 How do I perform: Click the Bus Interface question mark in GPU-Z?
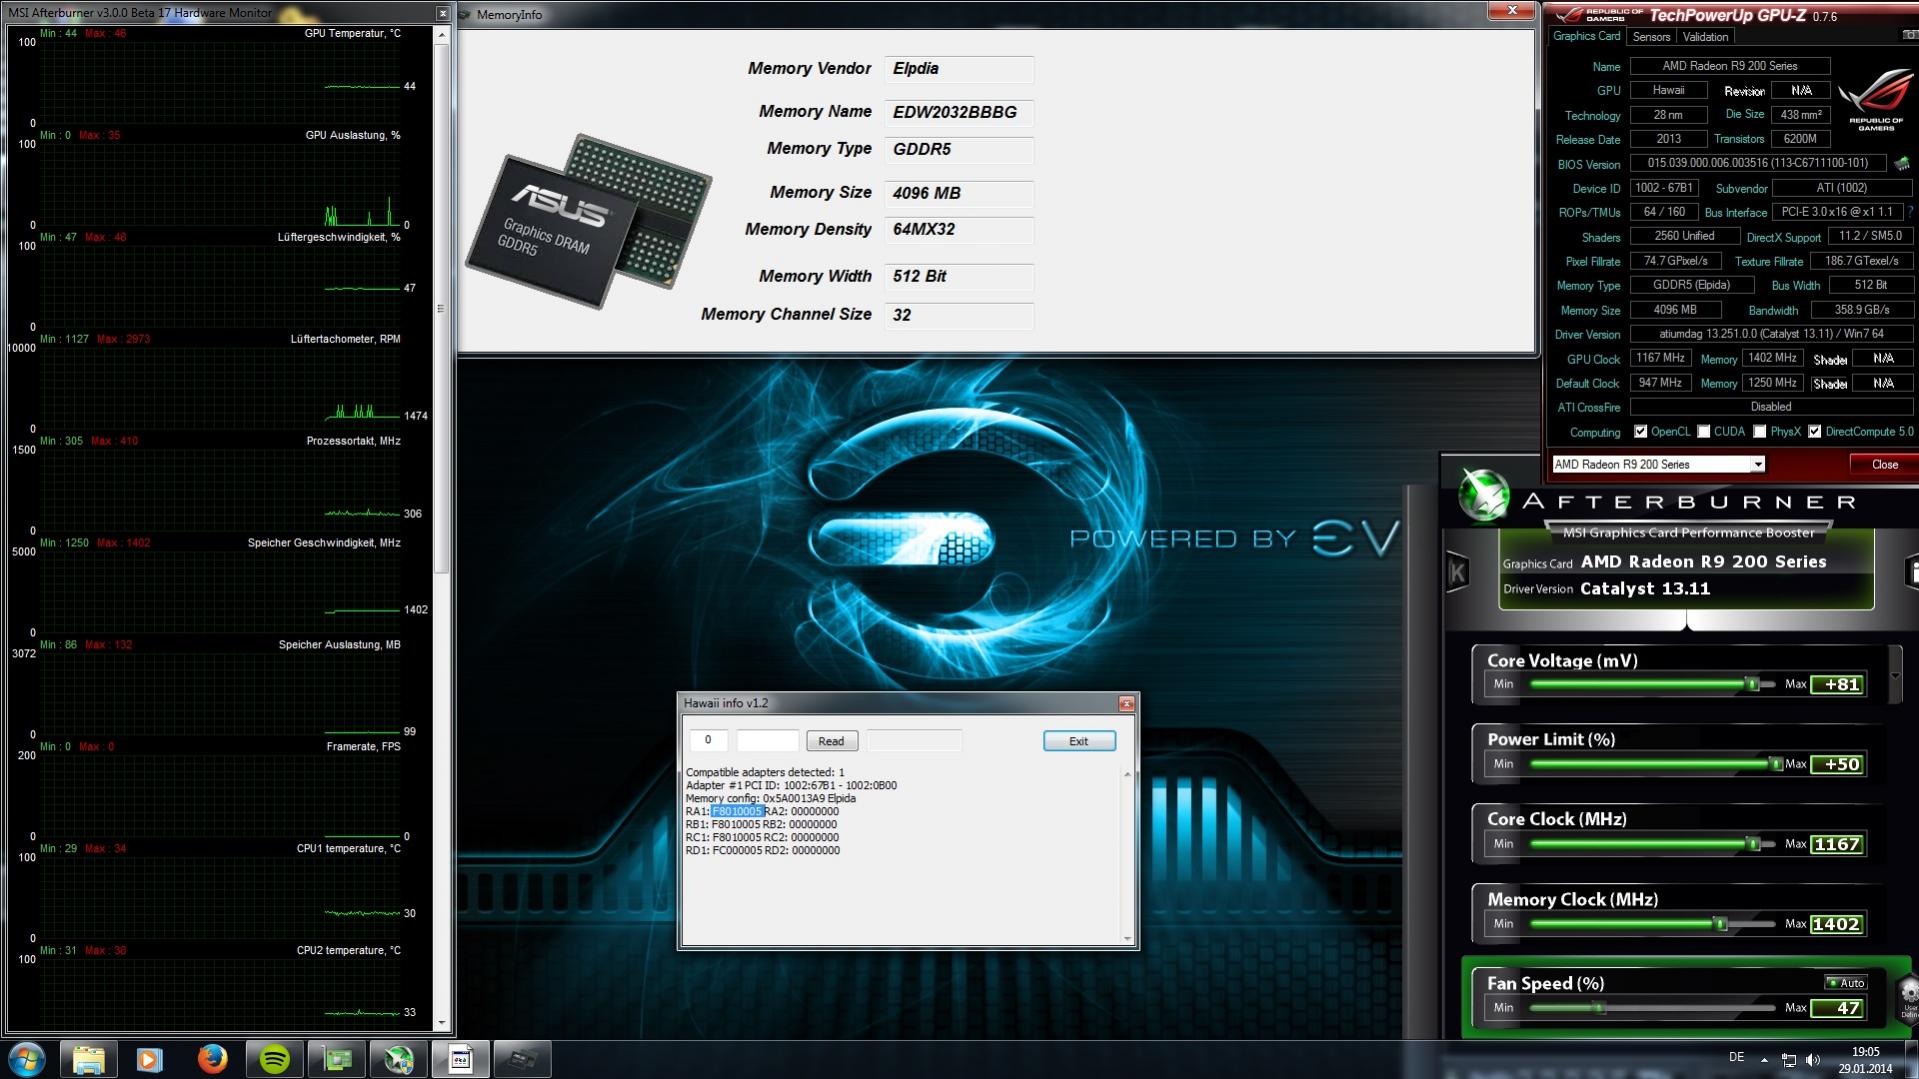pyautogui.click(x=1910, y=212)
